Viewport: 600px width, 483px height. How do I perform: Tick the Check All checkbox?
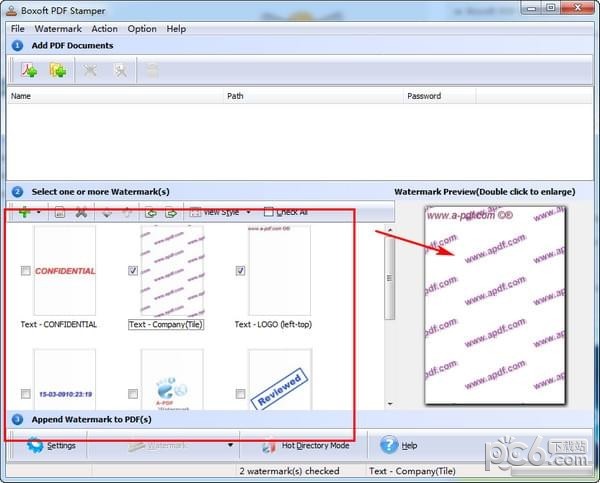click(269, 212)
